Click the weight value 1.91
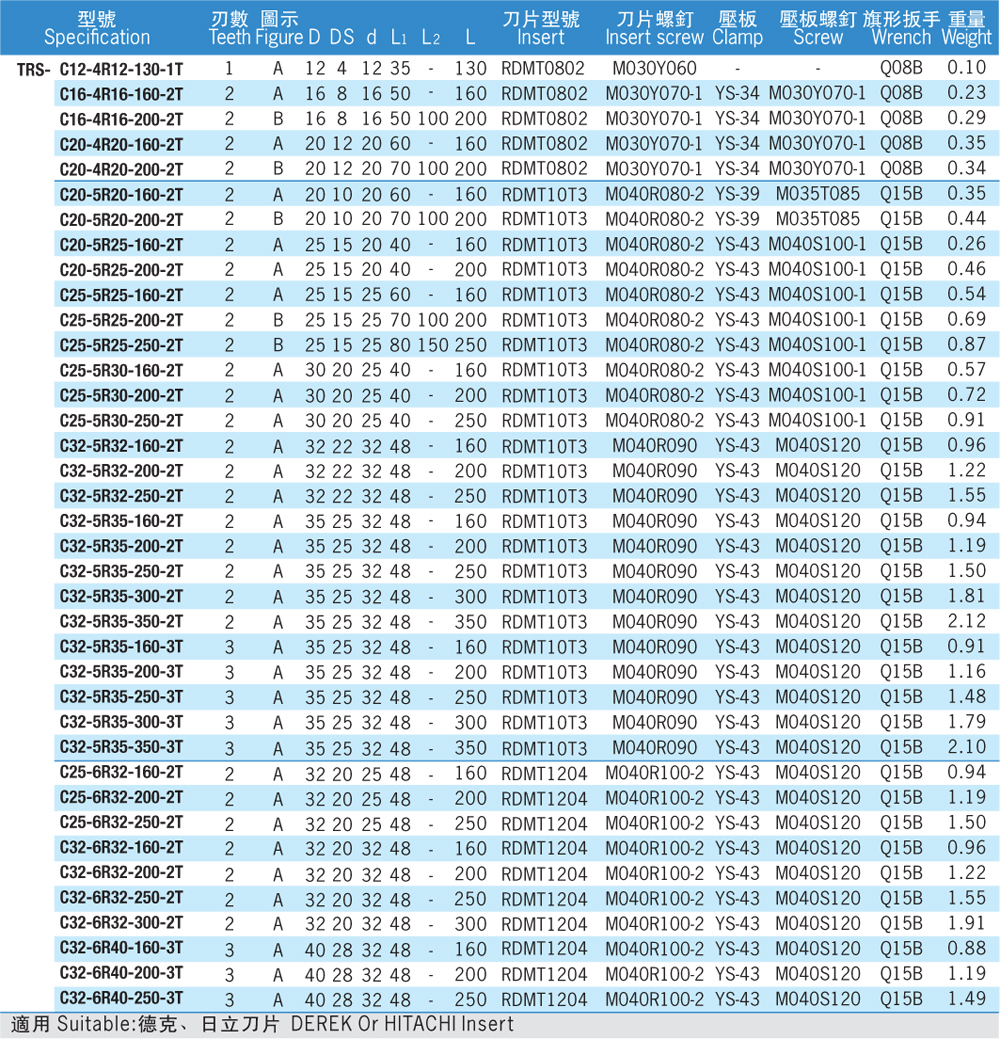This screenshot has height=1039, width=1000. pyautogui.click(x=965, y=923)
